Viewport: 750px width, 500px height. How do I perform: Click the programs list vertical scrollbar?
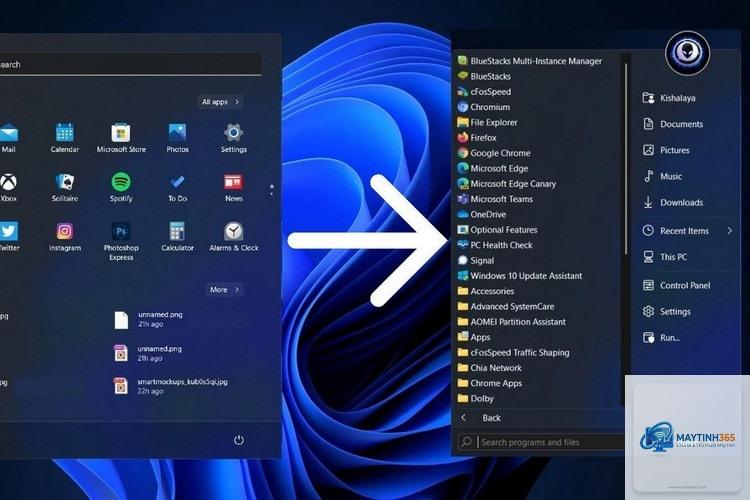[626, 158]
